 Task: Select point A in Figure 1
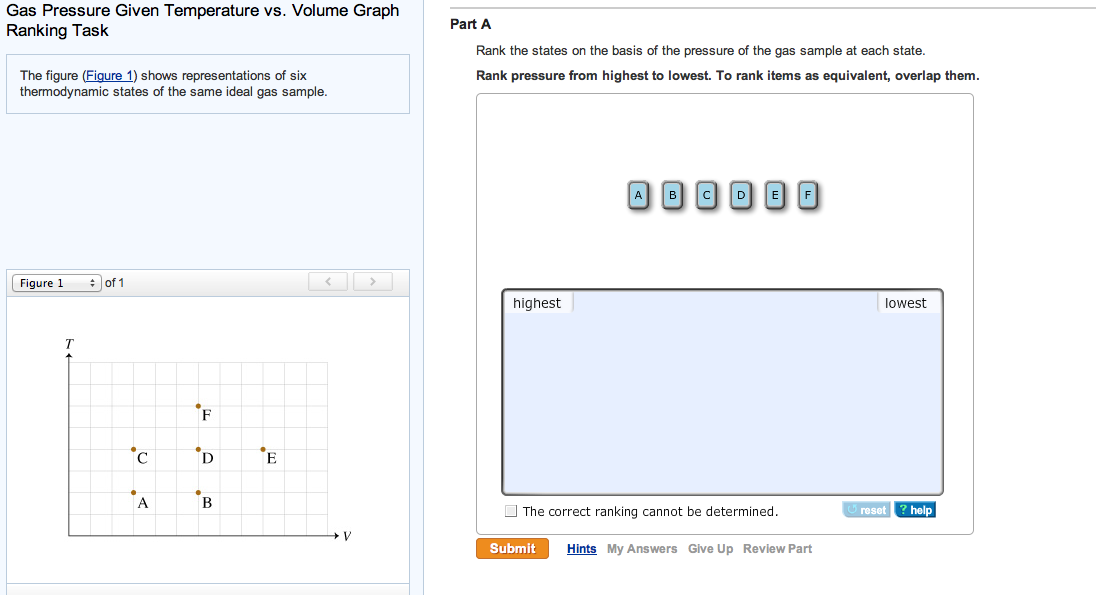point(134,493)
